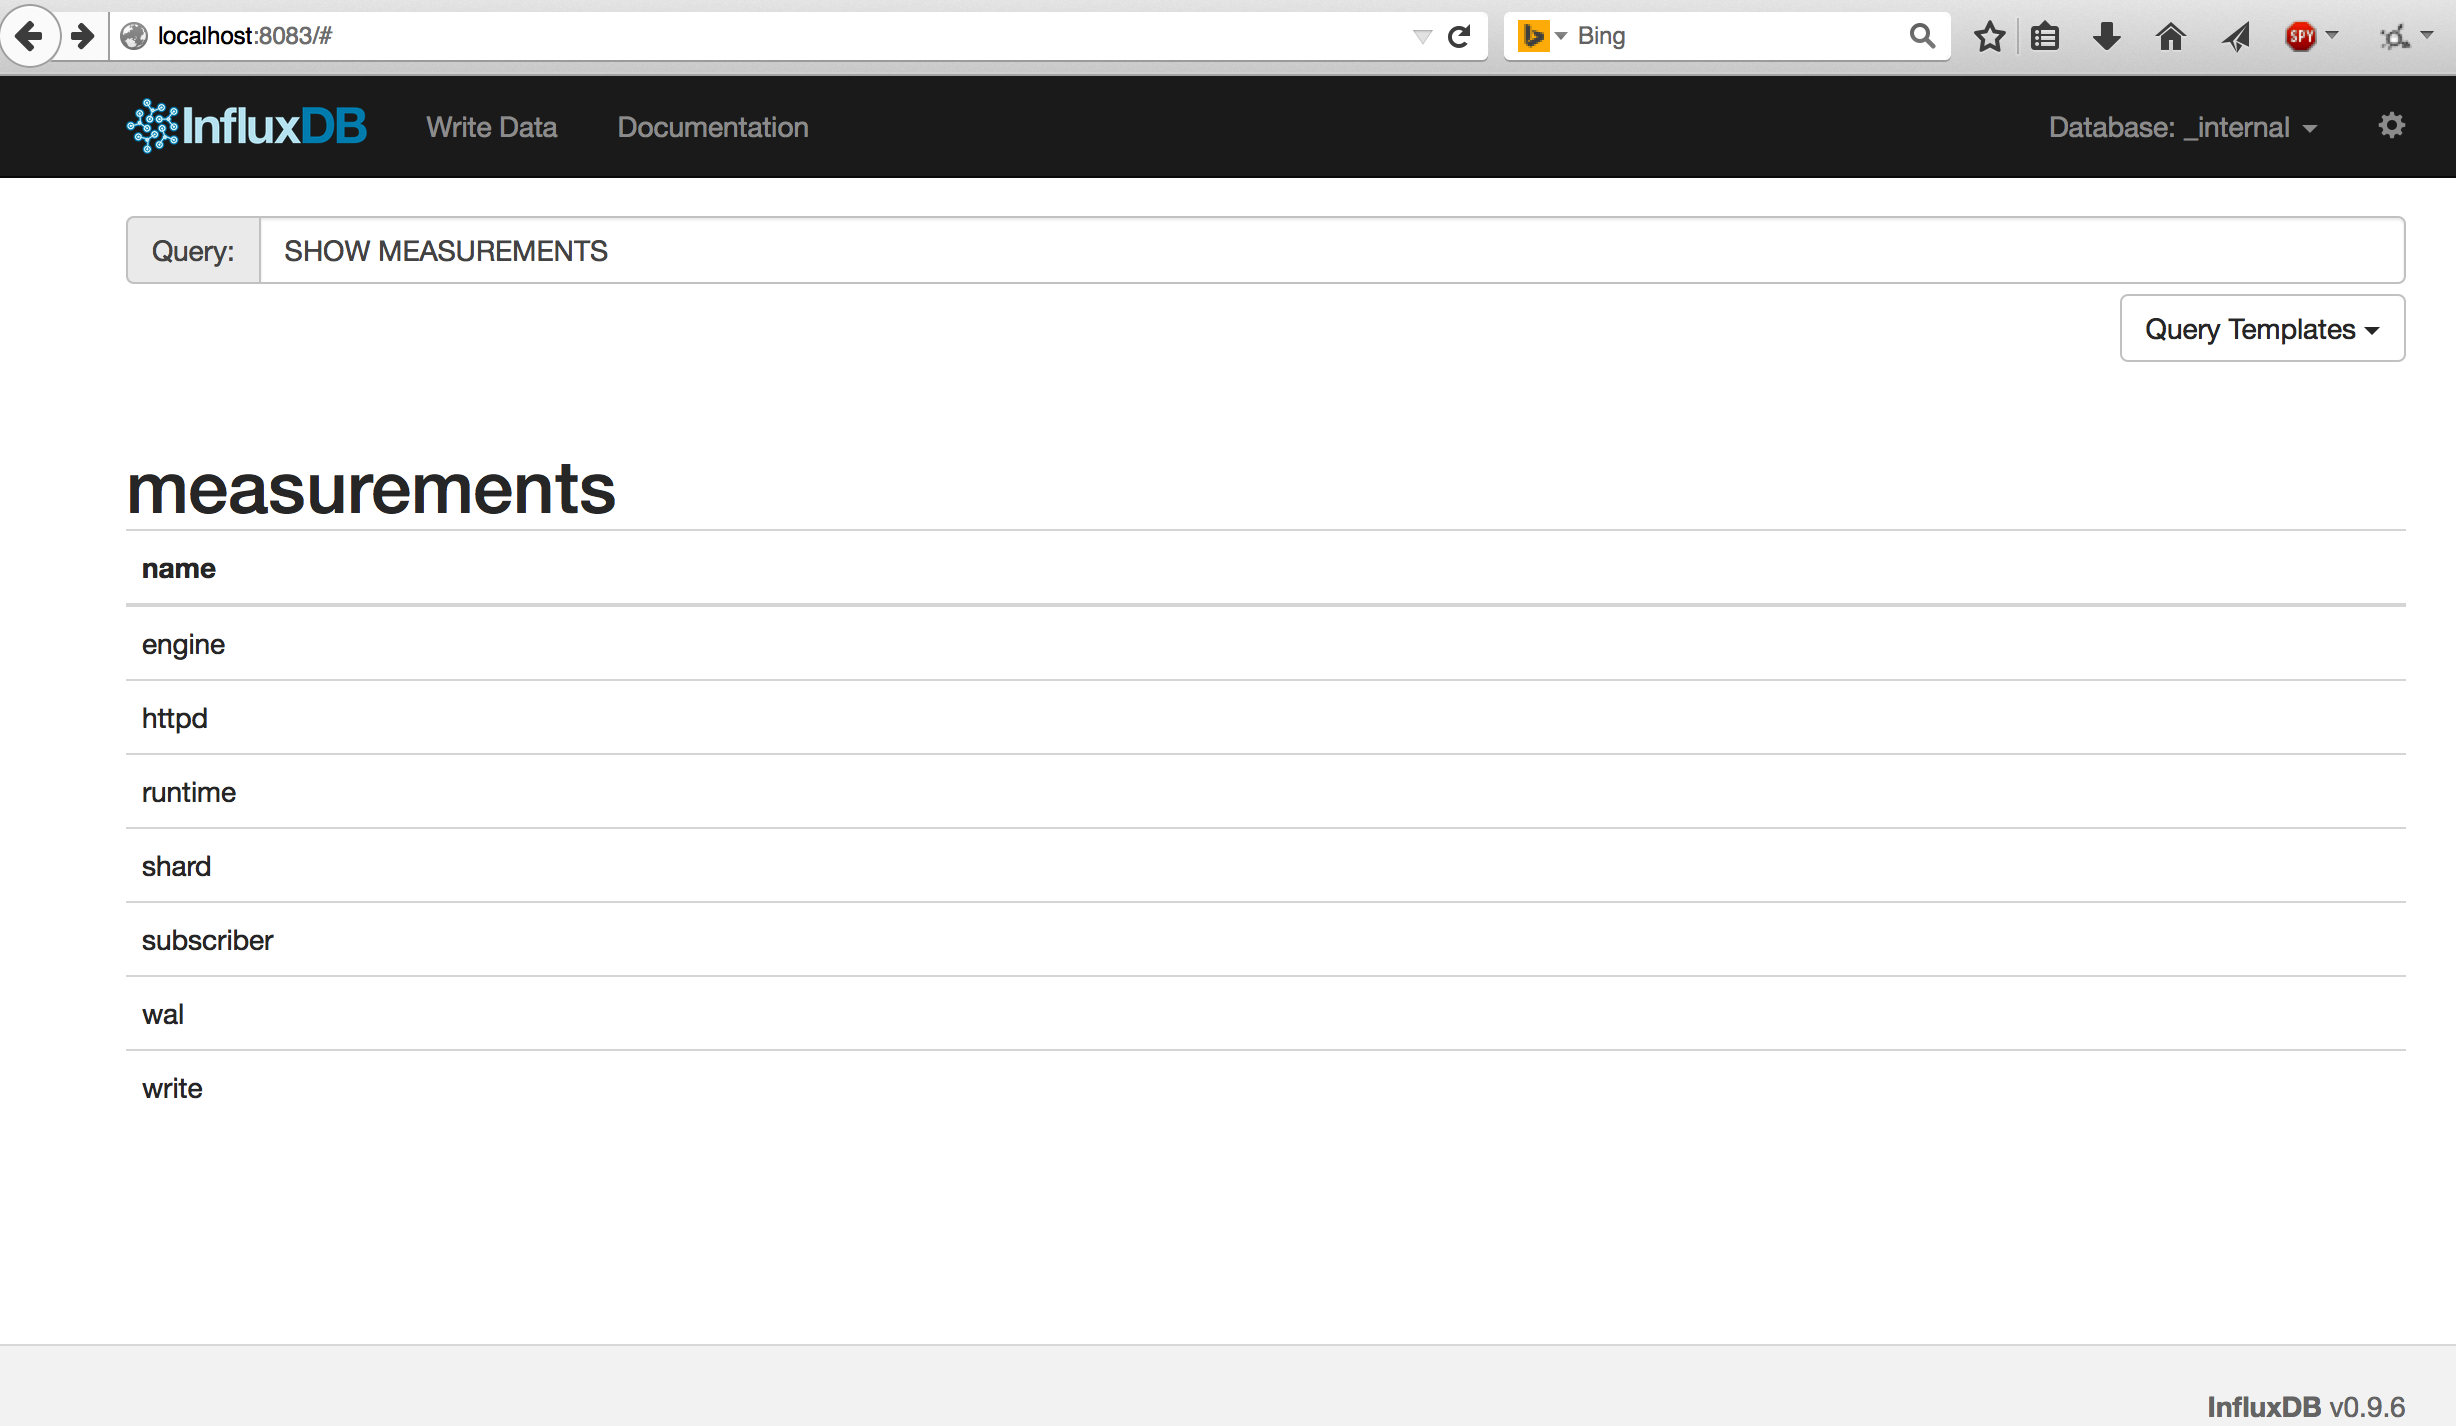Expand the Database: _internal dropdown
The image size is (2456, 1426).
(2182, 127)
